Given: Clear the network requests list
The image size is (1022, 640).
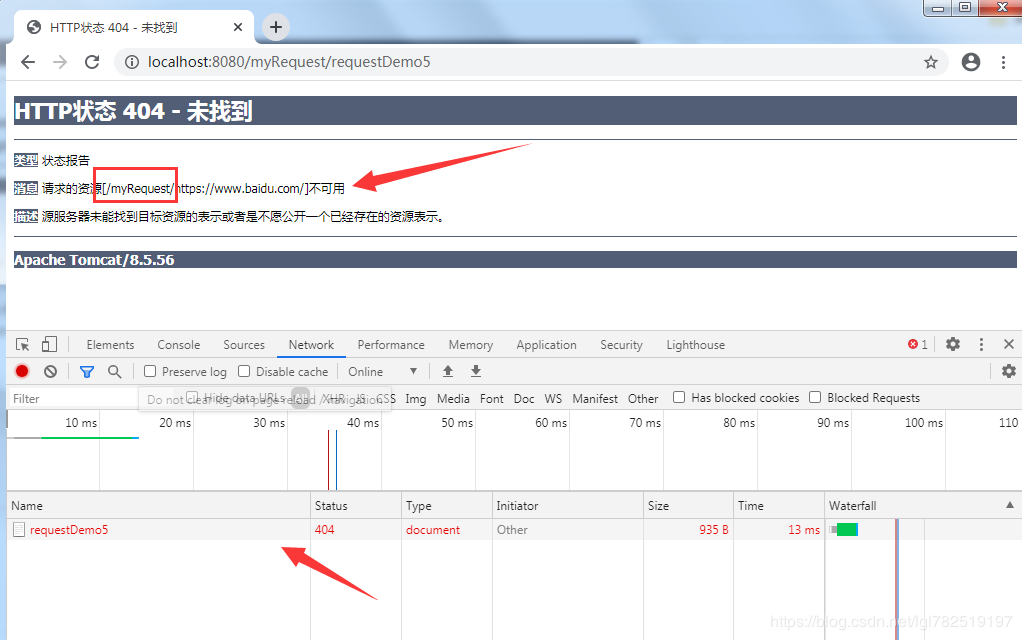Looking at the screenshot, I should (50, 371).
